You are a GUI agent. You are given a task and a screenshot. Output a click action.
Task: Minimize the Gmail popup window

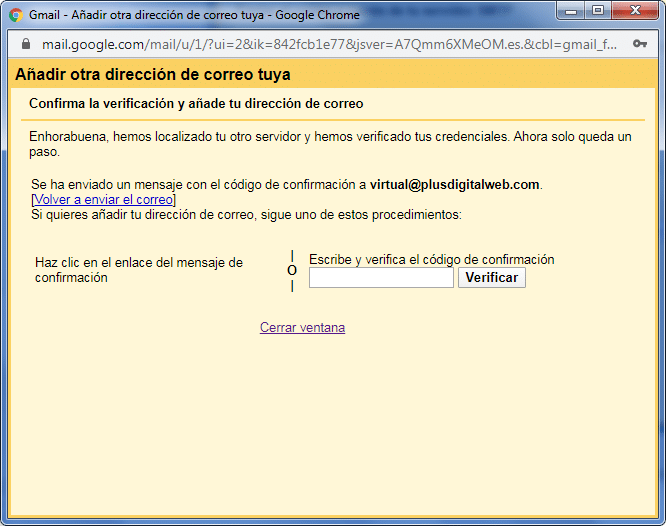(x=572, y=12)
